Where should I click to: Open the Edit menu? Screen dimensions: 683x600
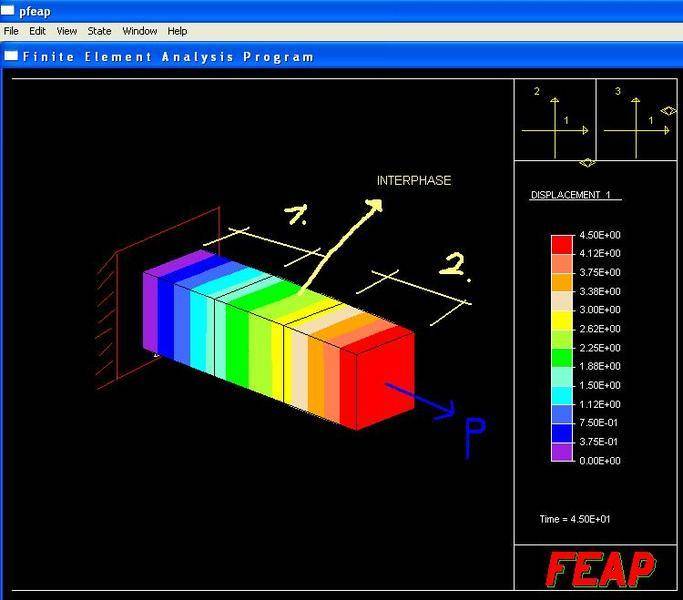pyautogui.click(x=37, y=31)
